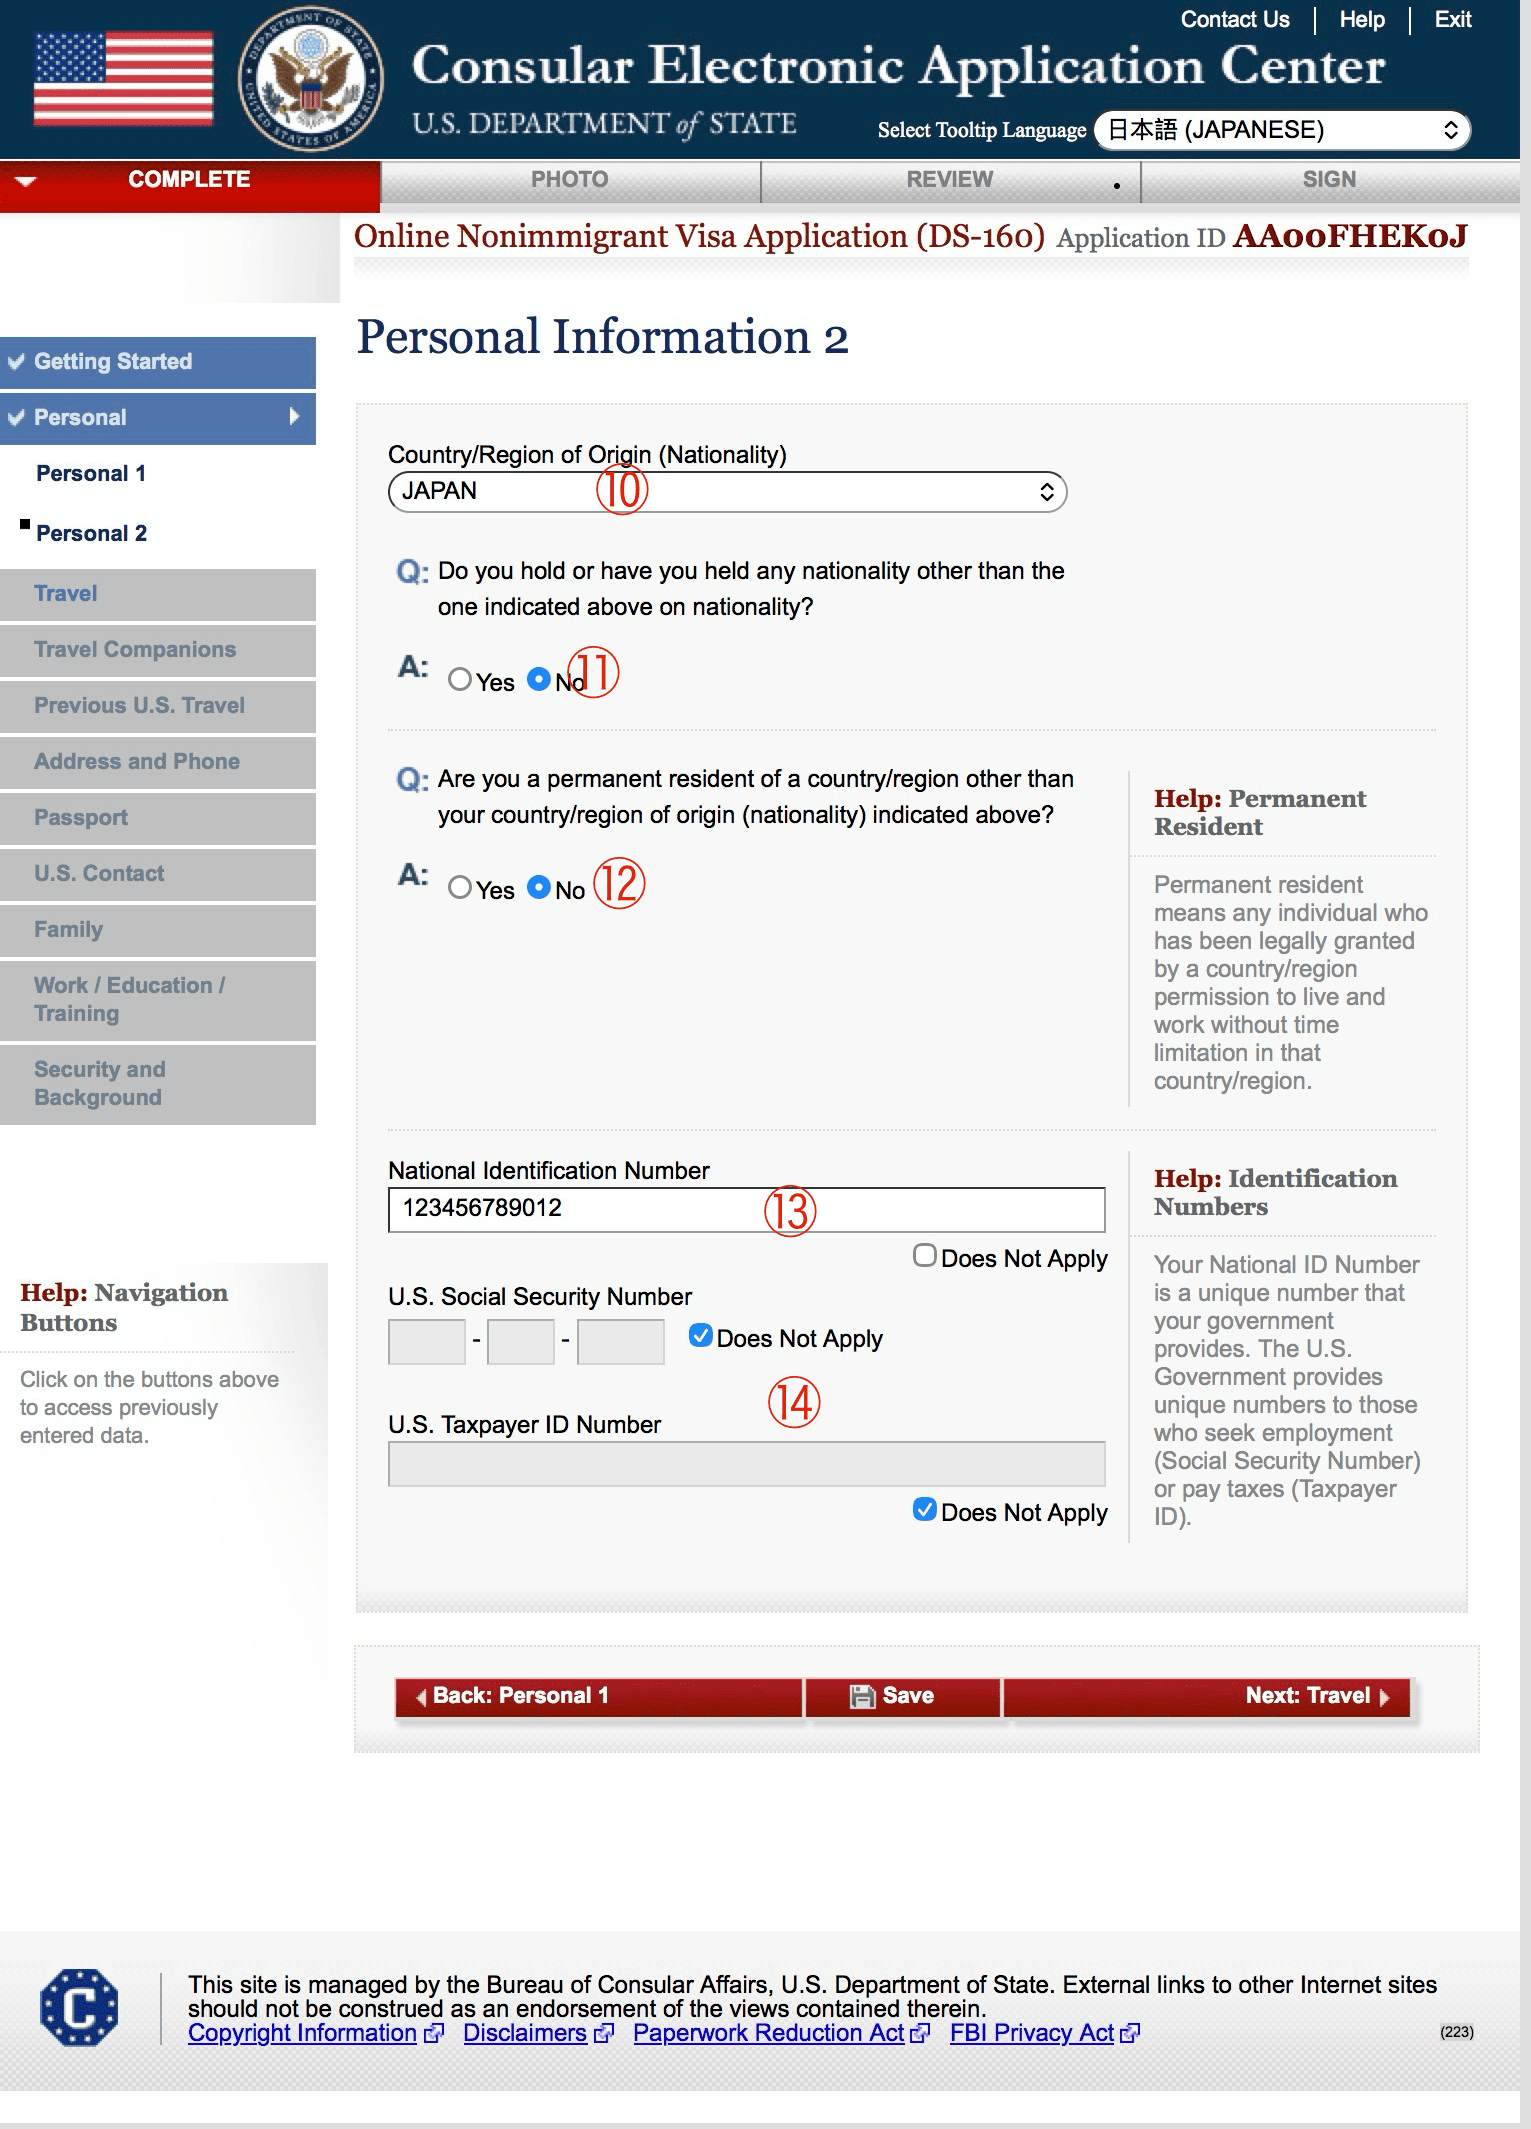The height and width of the screenshot is (2129, 1531).
Task: Switch to the REVIEW tab
Action: [950, 181]
